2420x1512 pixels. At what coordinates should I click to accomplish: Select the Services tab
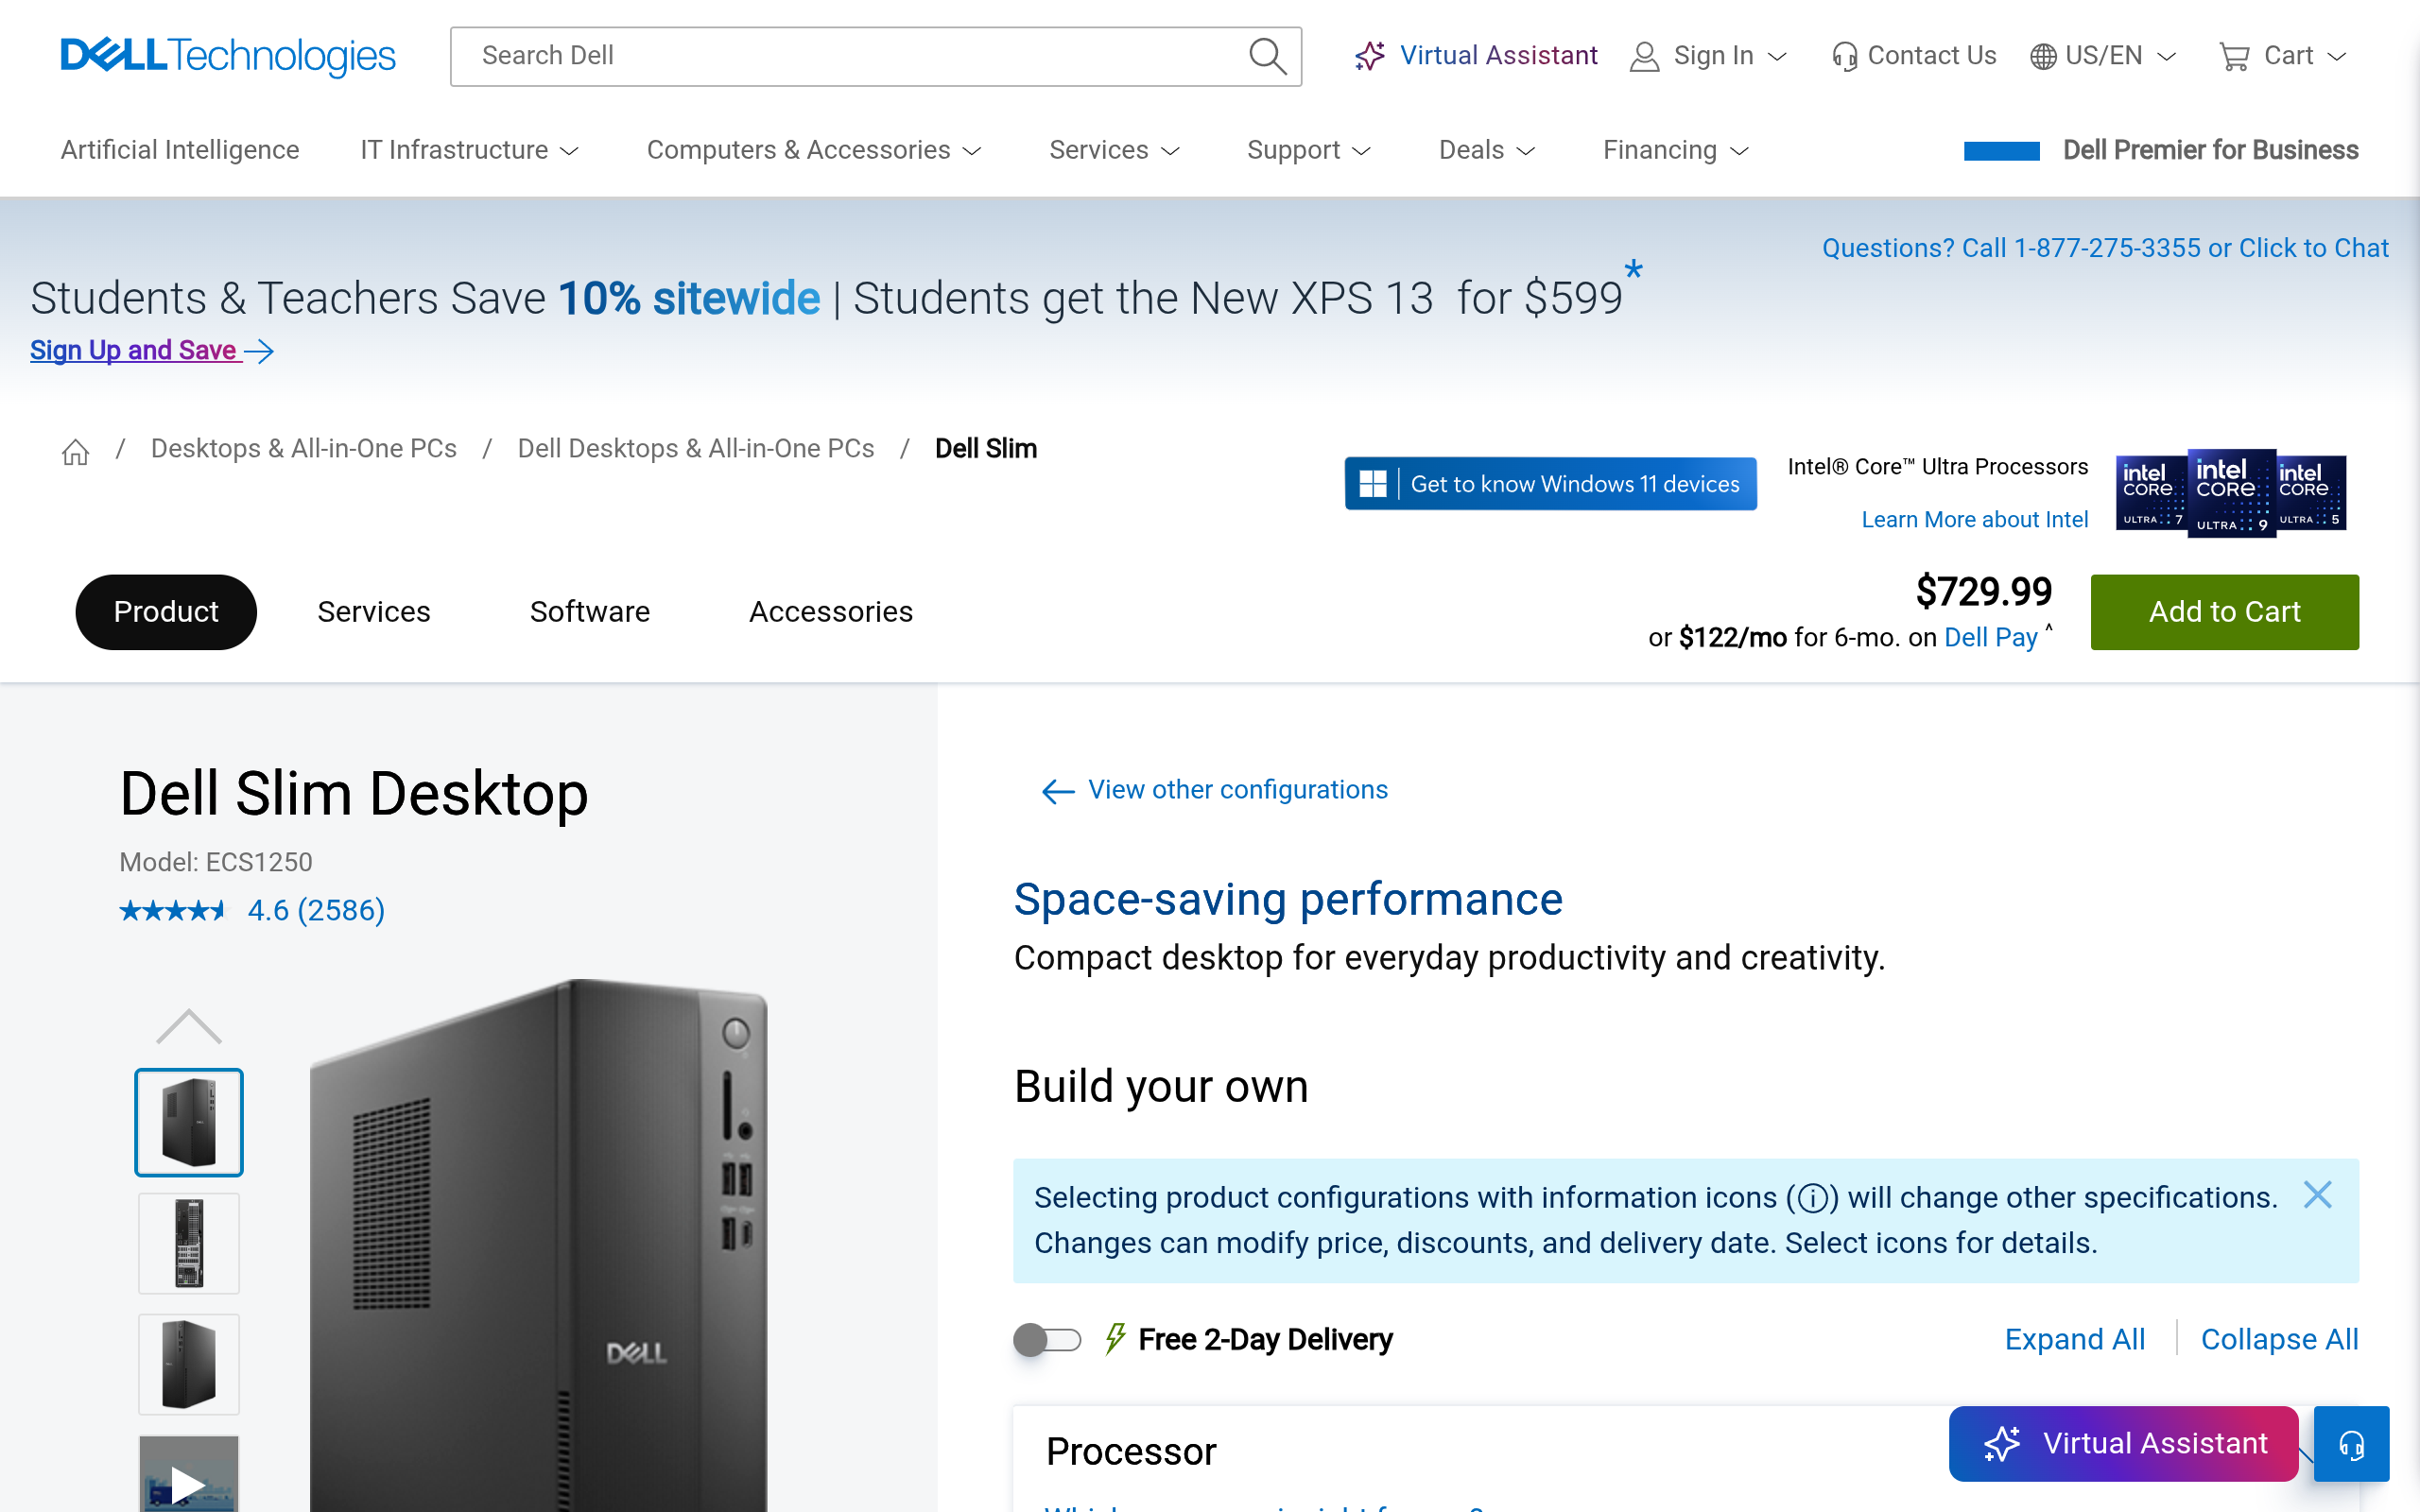(x=374, y=612)
